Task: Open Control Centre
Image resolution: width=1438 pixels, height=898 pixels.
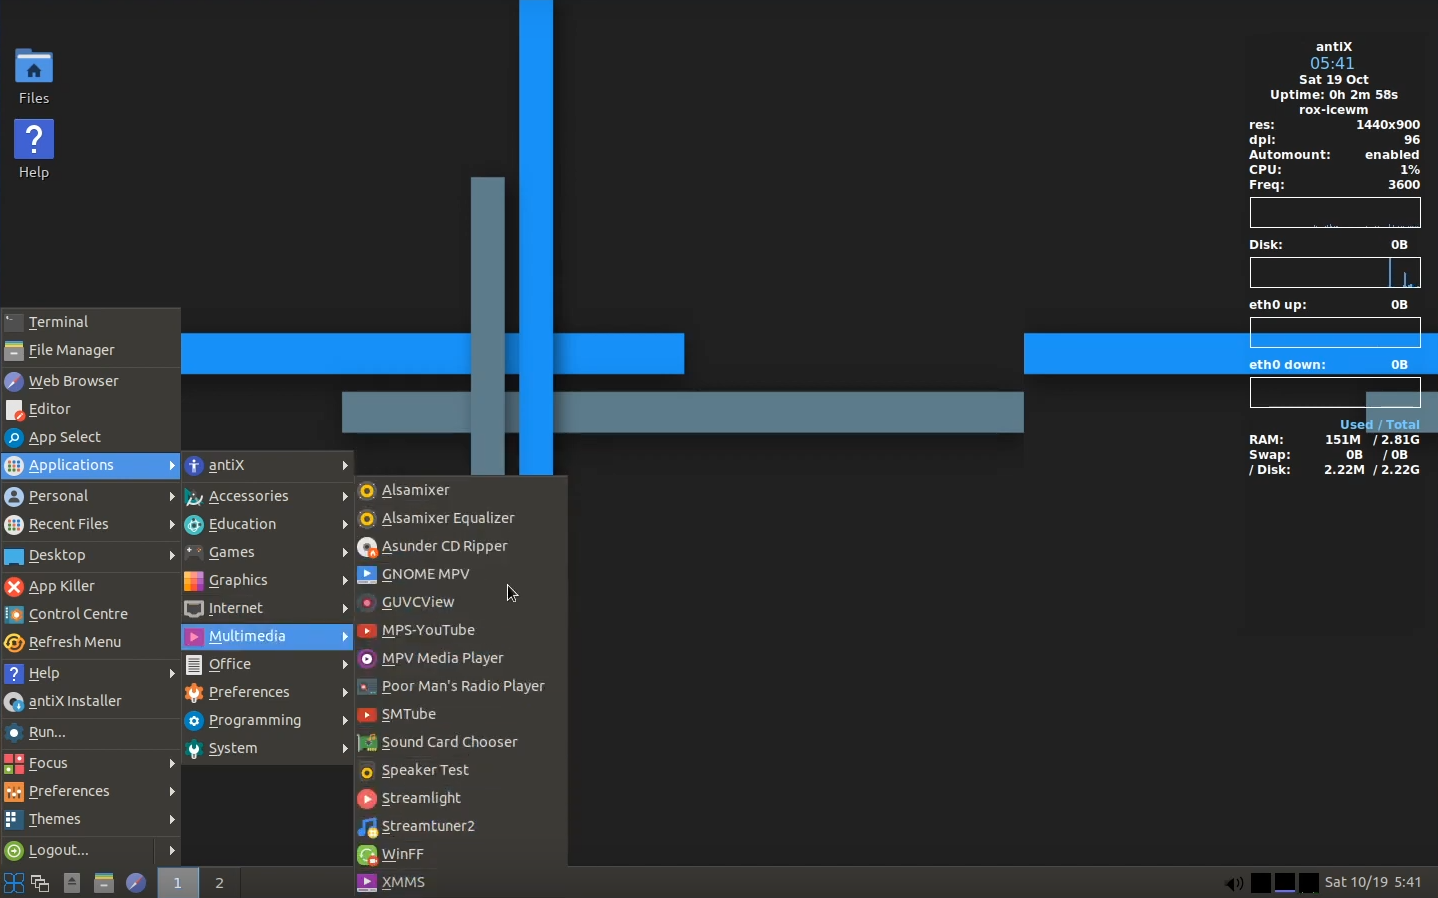Action: point(91,614)
